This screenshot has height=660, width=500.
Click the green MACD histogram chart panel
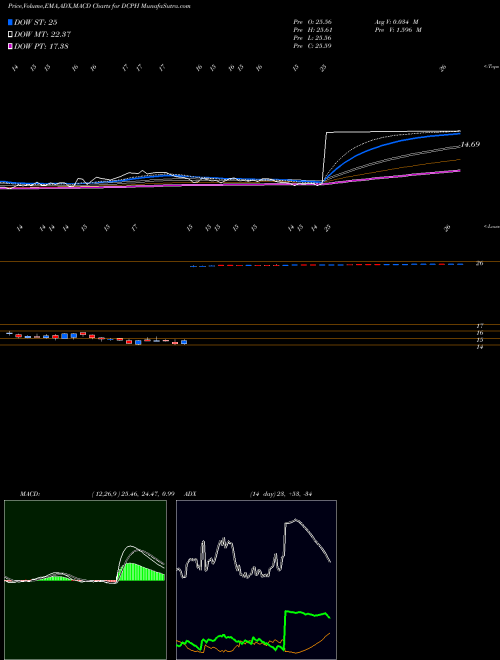click(x=85, y=580)
